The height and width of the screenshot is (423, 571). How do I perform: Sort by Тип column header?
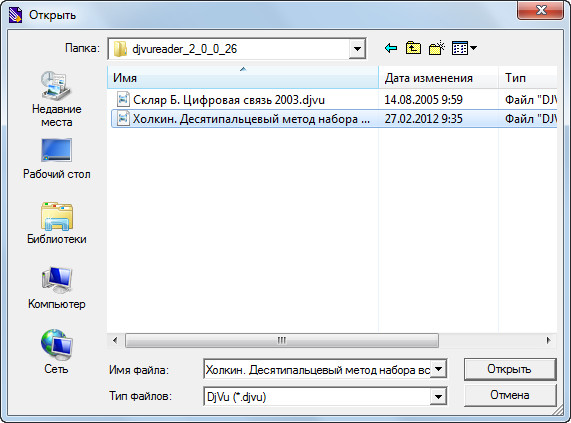pos(528,78)
